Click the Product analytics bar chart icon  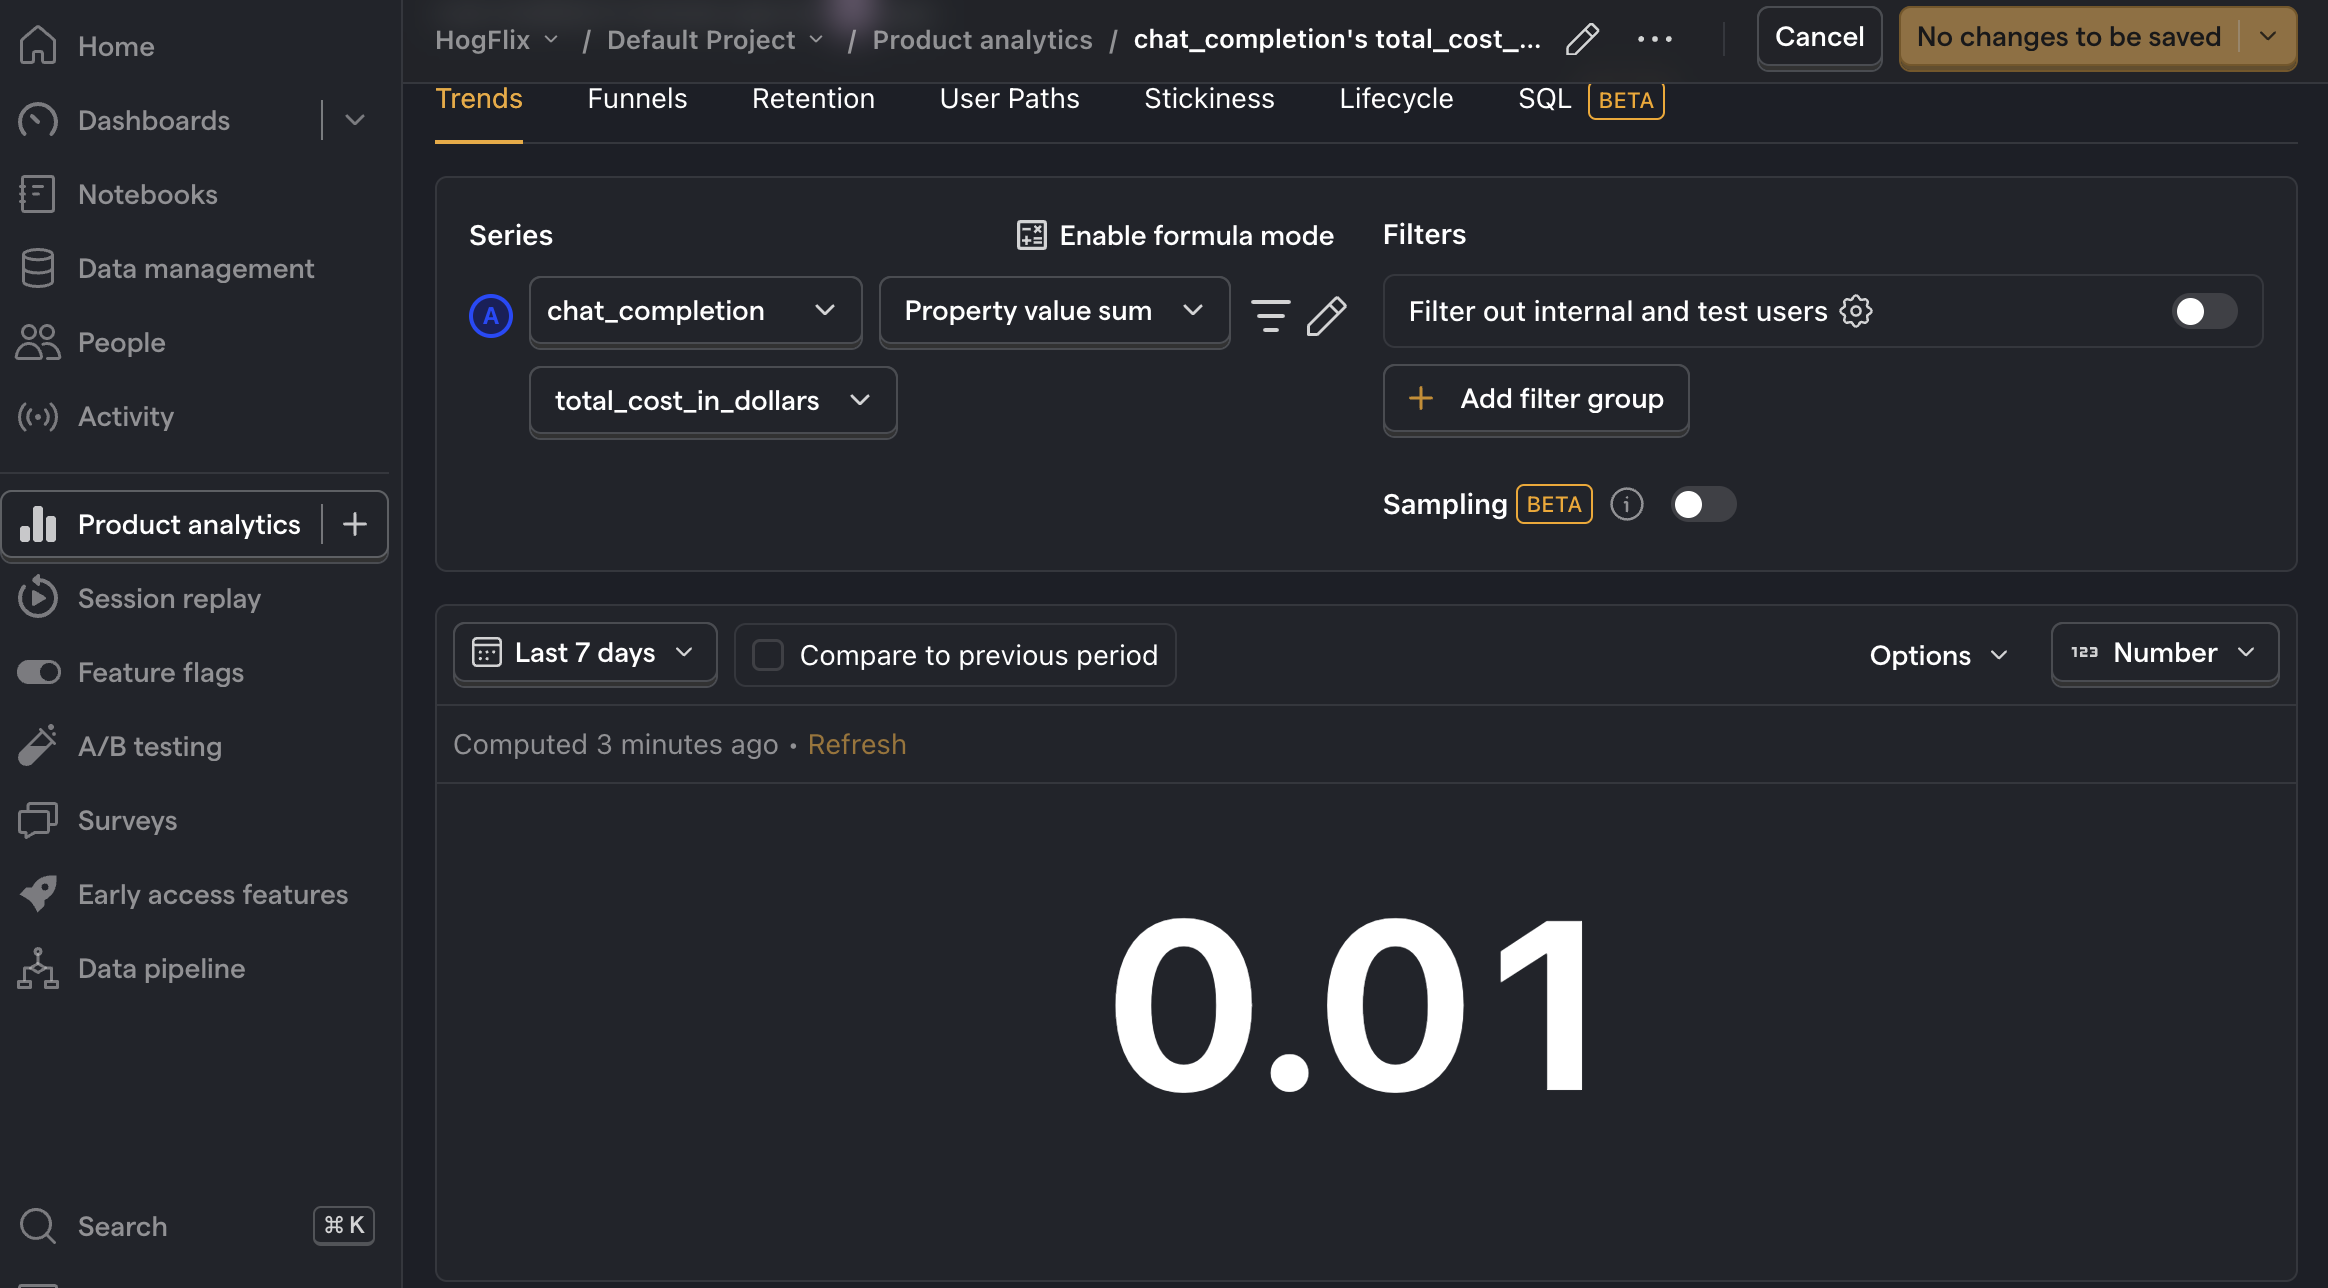(38, 524)
